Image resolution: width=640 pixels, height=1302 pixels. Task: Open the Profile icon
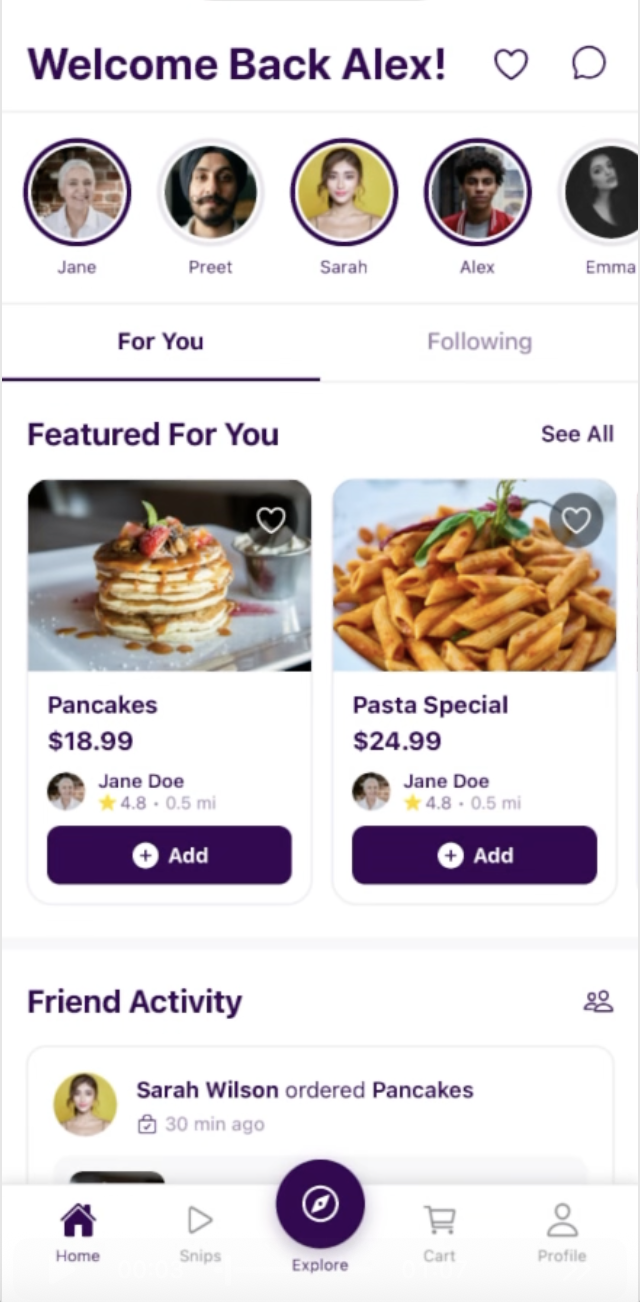pos(561,1220)
